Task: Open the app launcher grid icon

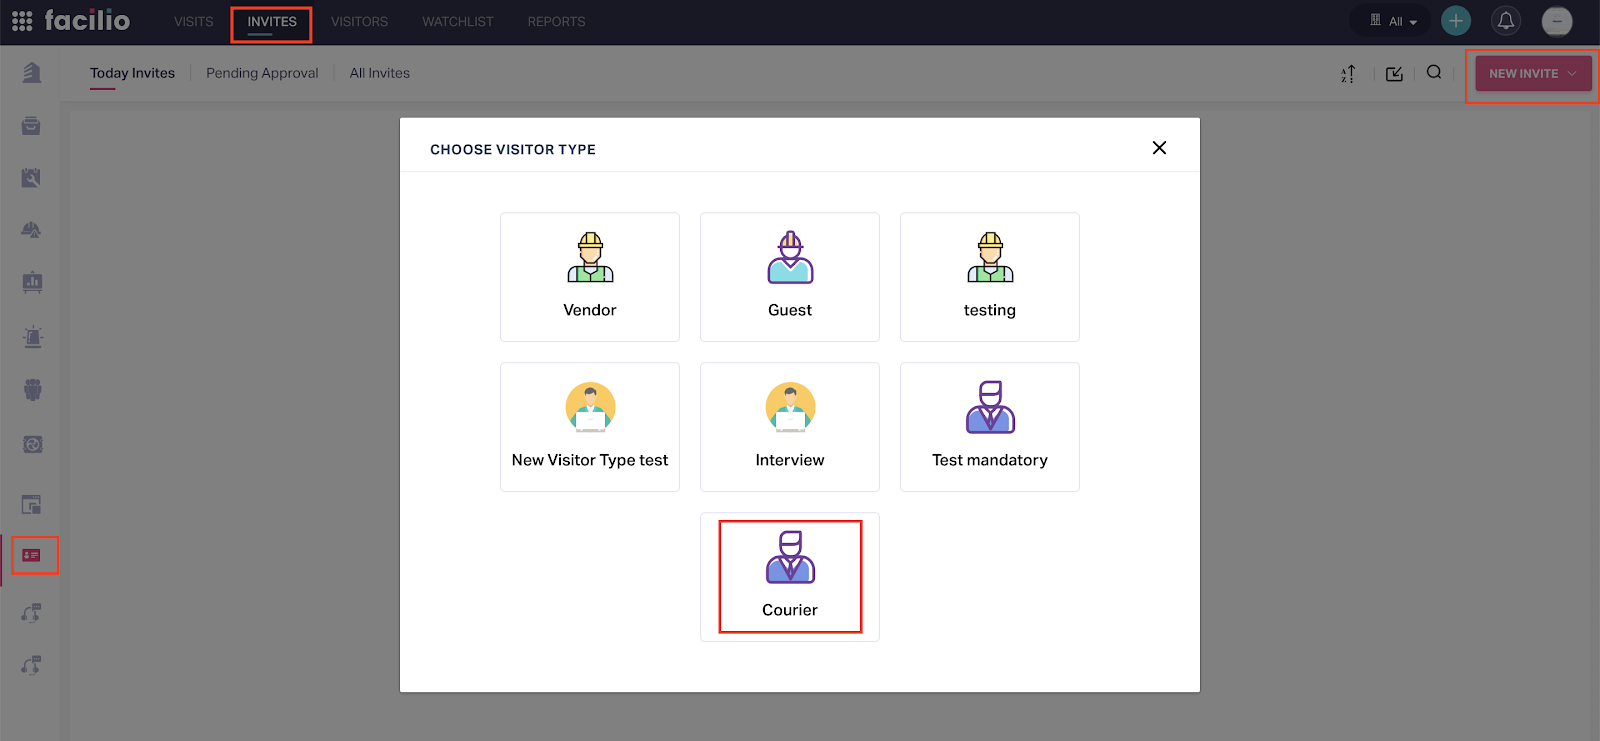Action: pyautogui.click(x=22, y=21)
